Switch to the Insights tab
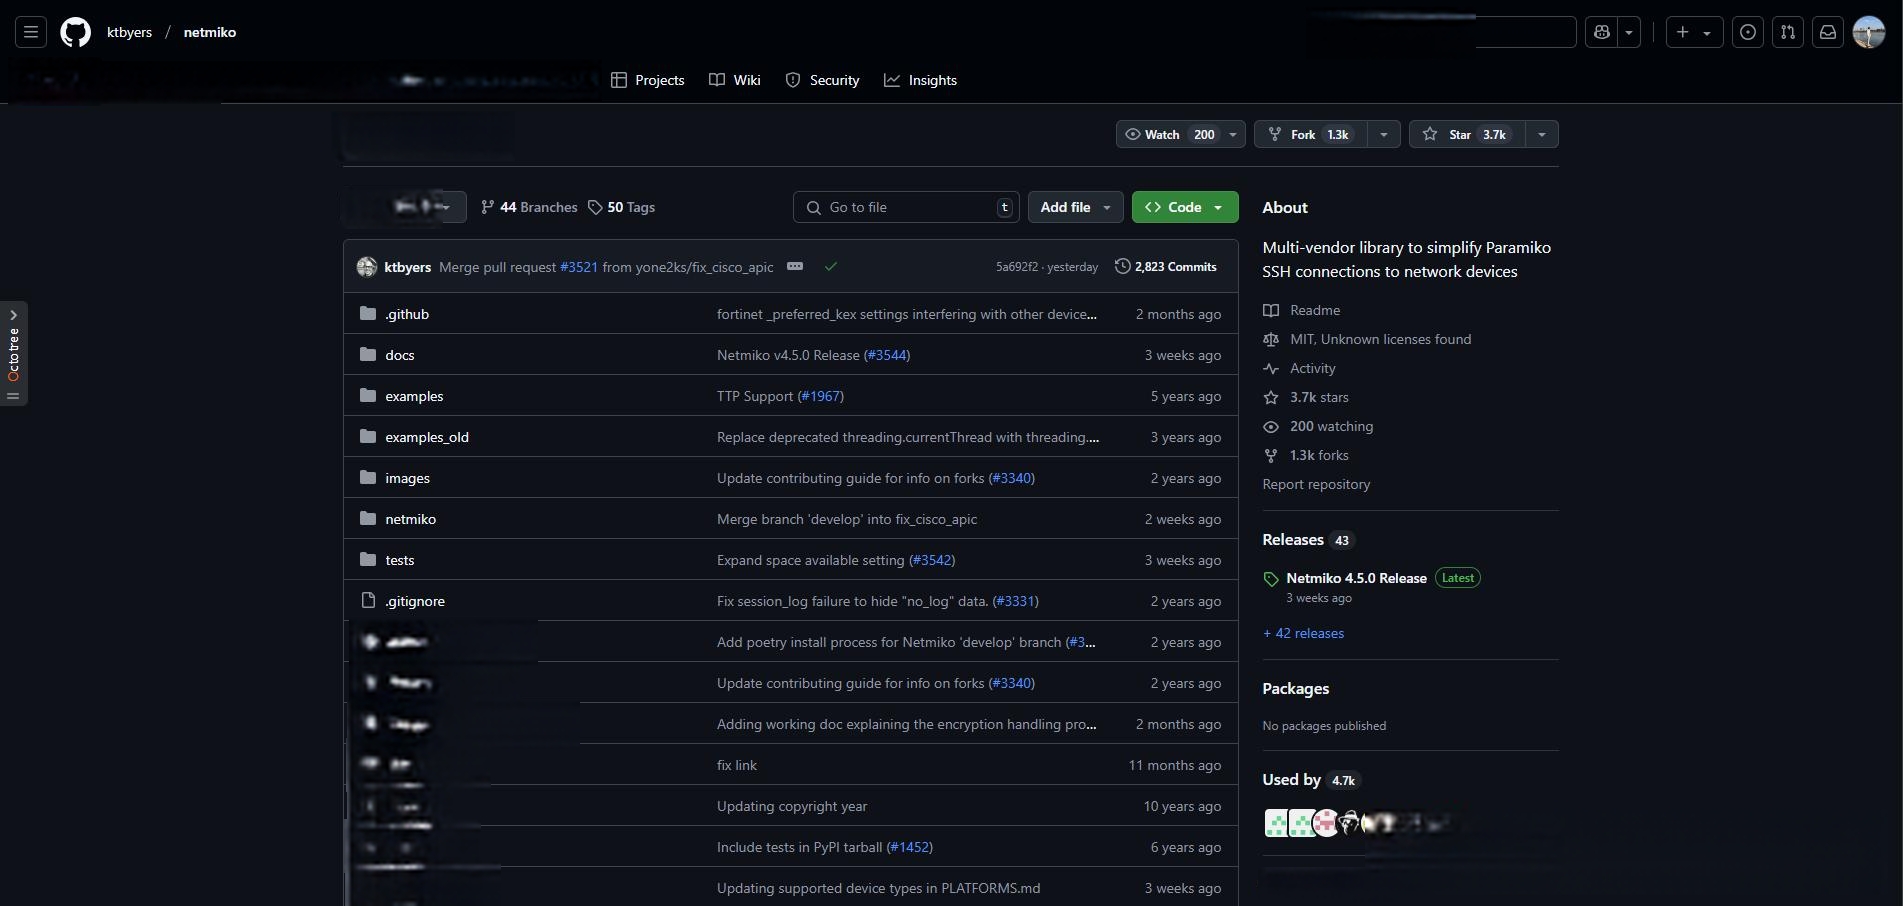 pyautogui.click(x=921, y=80)
